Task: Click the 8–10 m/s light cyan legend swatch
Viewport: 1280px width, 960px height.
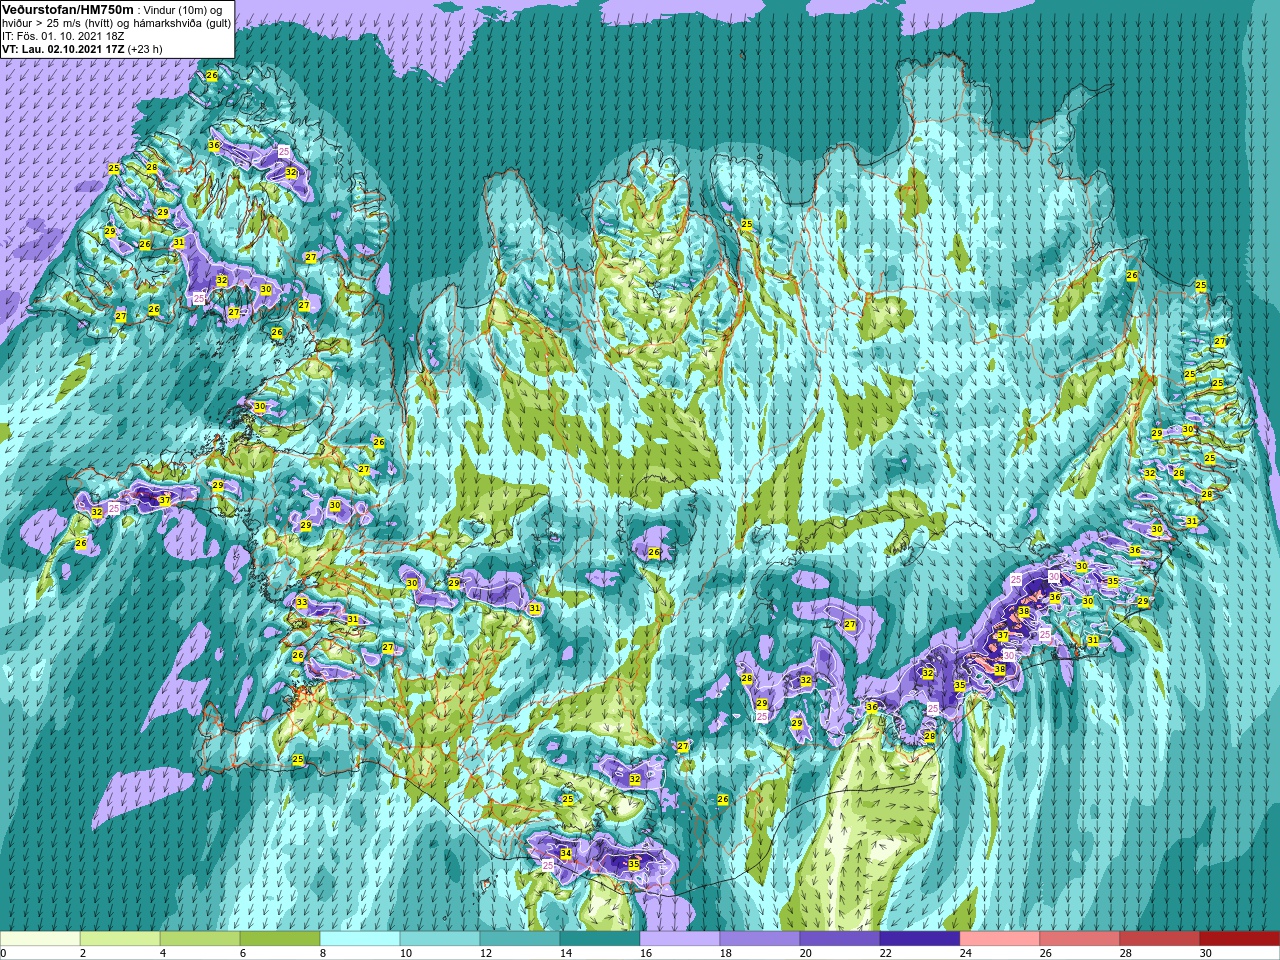Action: point(360,939)
